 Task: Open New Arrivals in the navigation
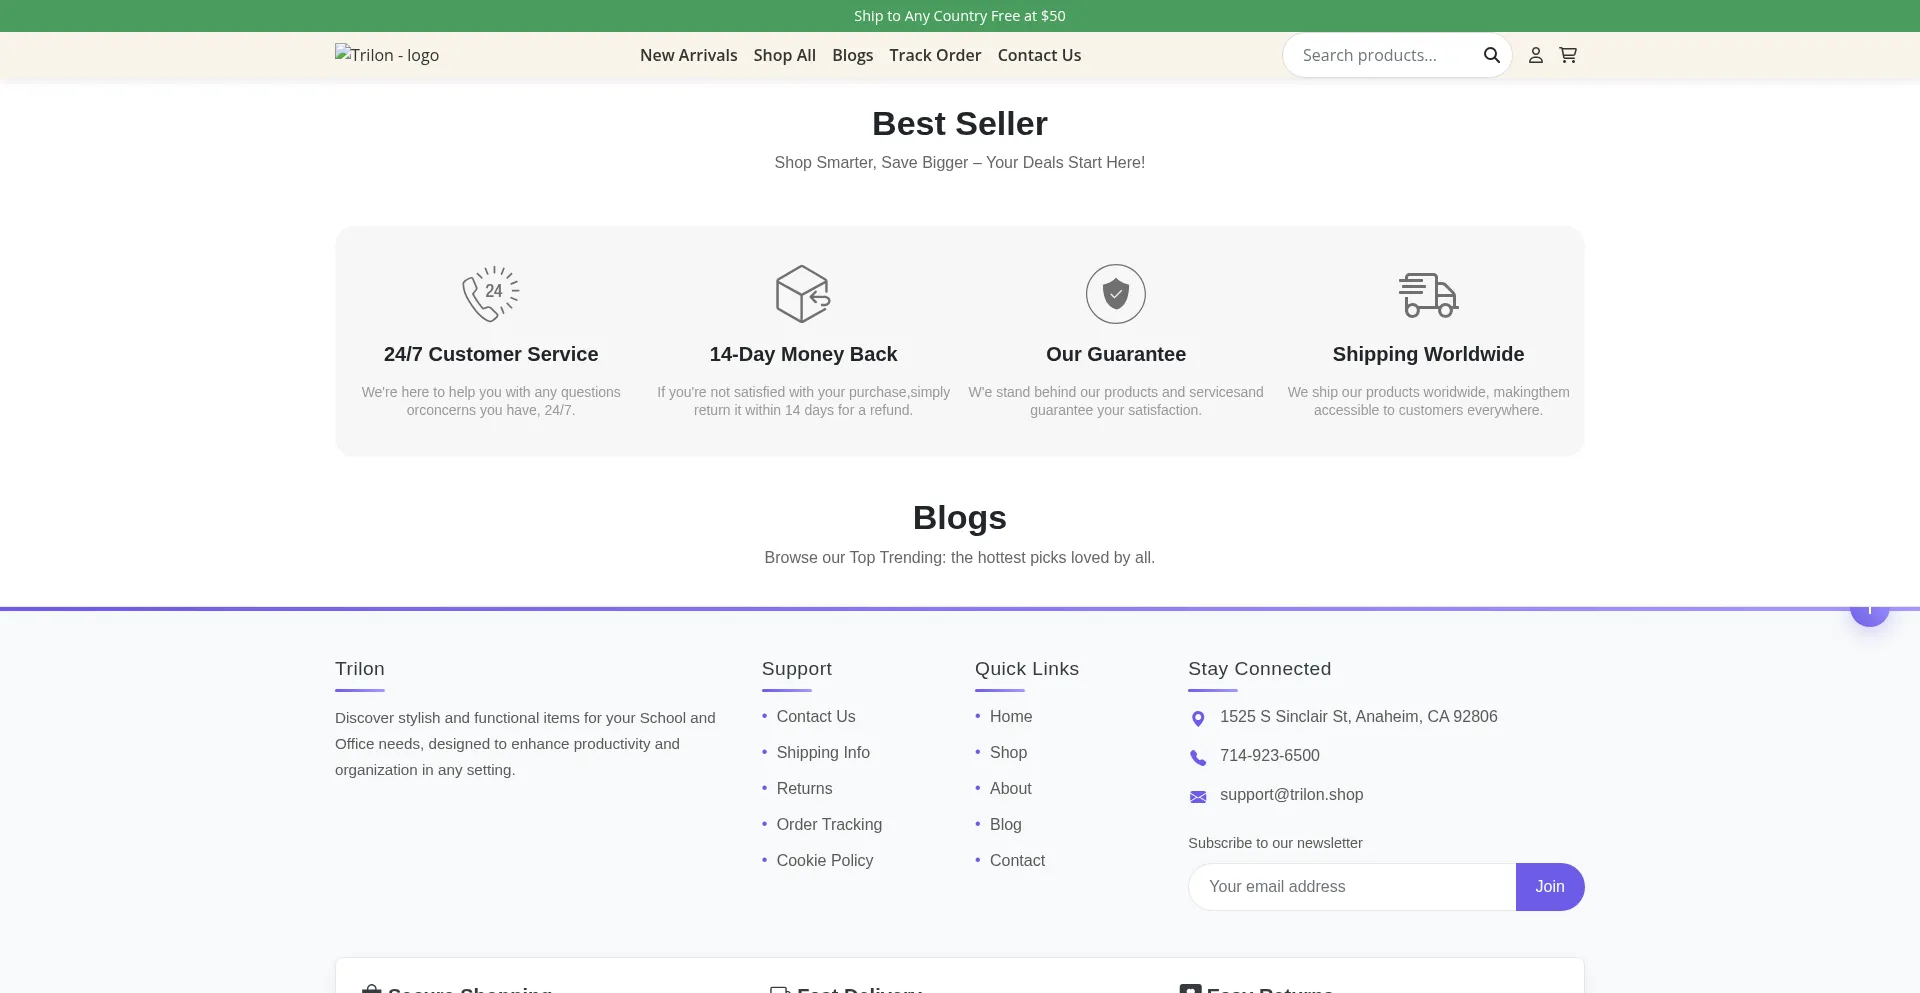tap(688, 55)
